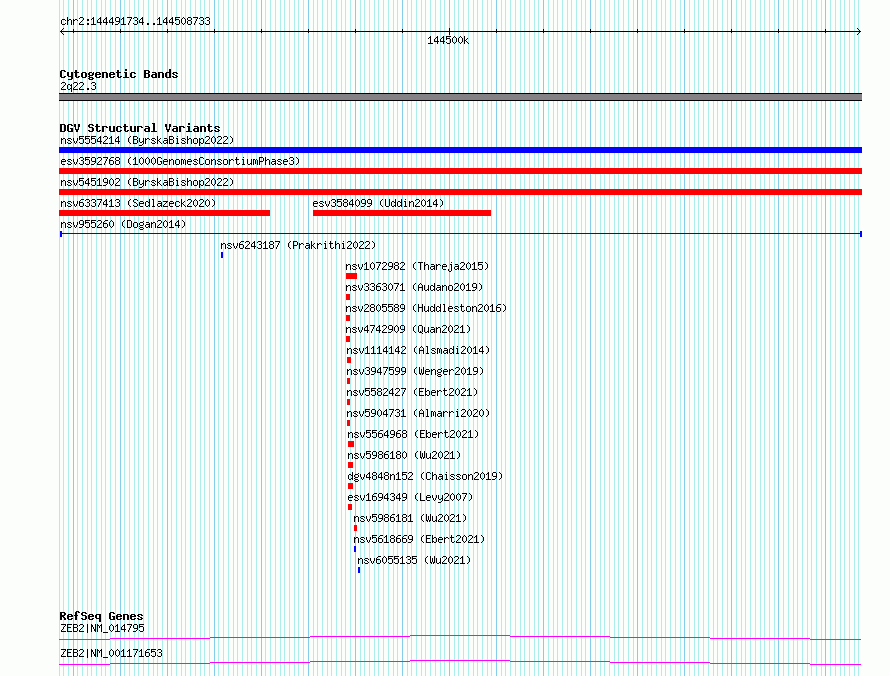This screenshot has width=890, height=676.
Task: Open nsv5986180 (Wu2021) label
Action: (x=404, y=455)
